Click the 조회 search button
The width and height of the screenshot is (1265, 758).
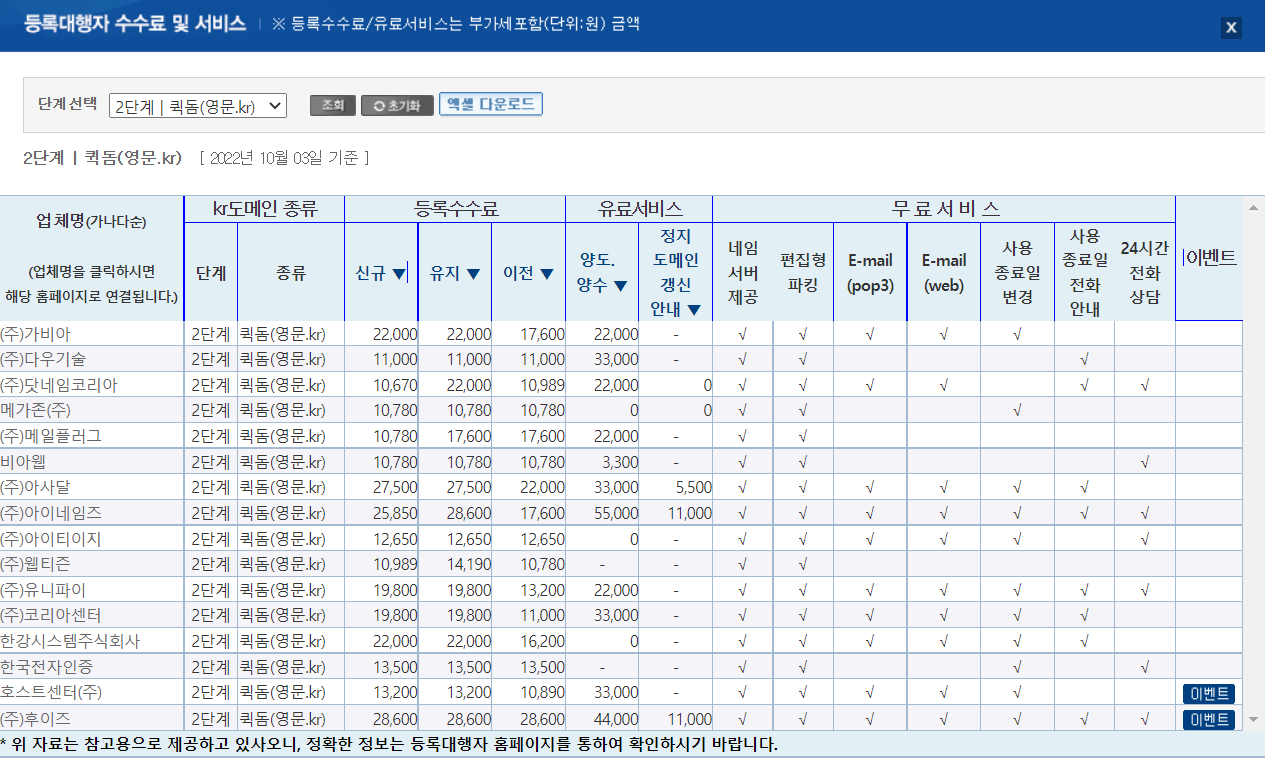333,105
